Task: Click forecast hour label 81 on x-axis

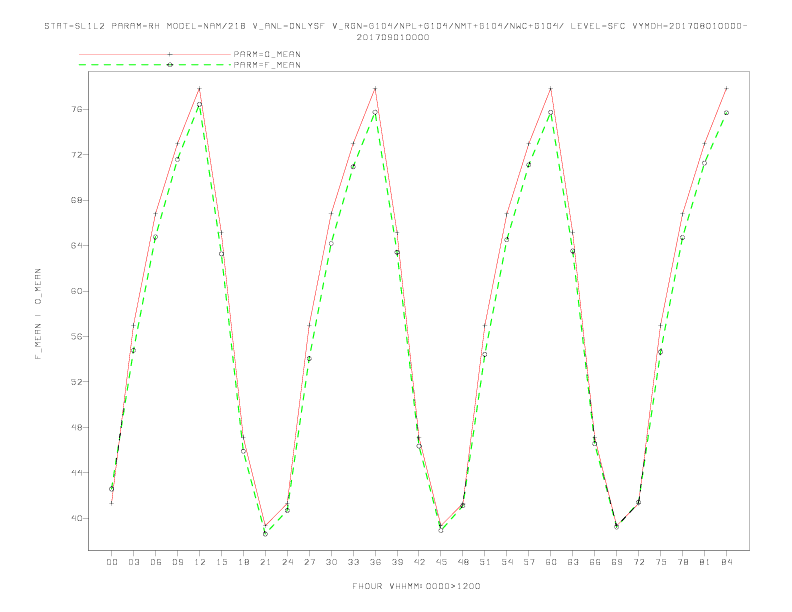Action: 705,562
